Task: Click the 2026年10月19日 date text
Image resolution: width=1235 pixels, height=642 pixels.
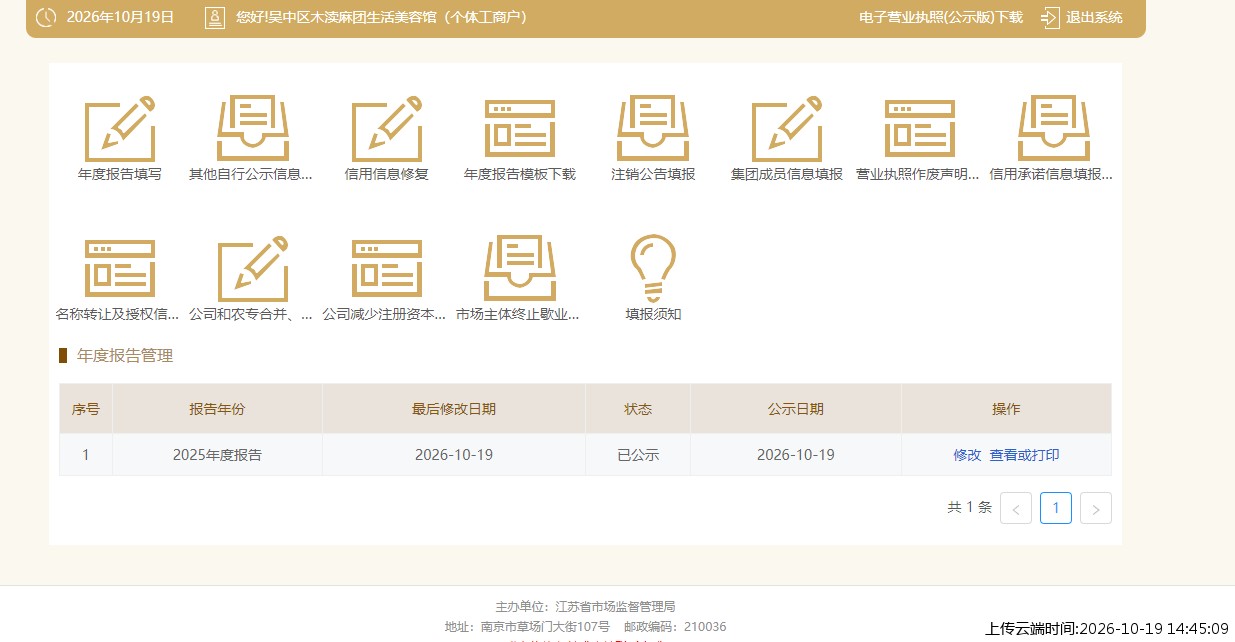Action: click(120, 18)
